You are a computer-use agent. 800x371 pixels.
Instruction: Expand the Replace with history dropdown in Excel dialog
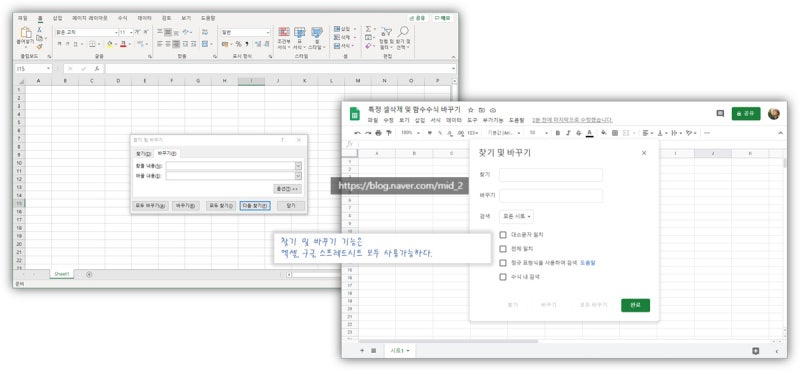298,176
